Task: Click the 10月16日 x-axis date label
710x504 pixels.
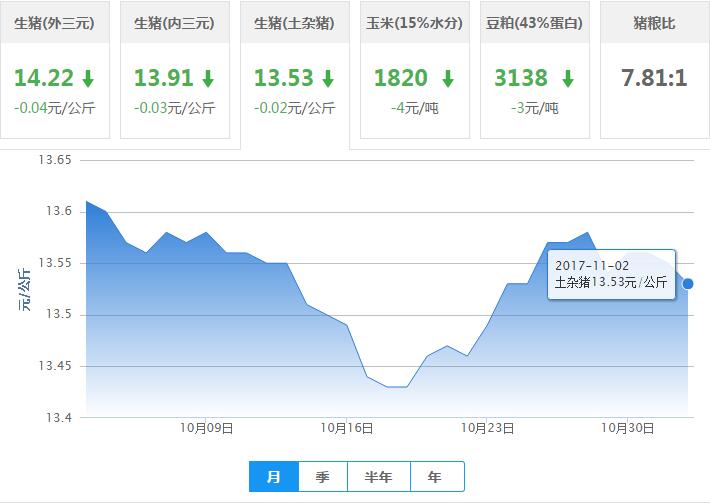Action: 347,428
